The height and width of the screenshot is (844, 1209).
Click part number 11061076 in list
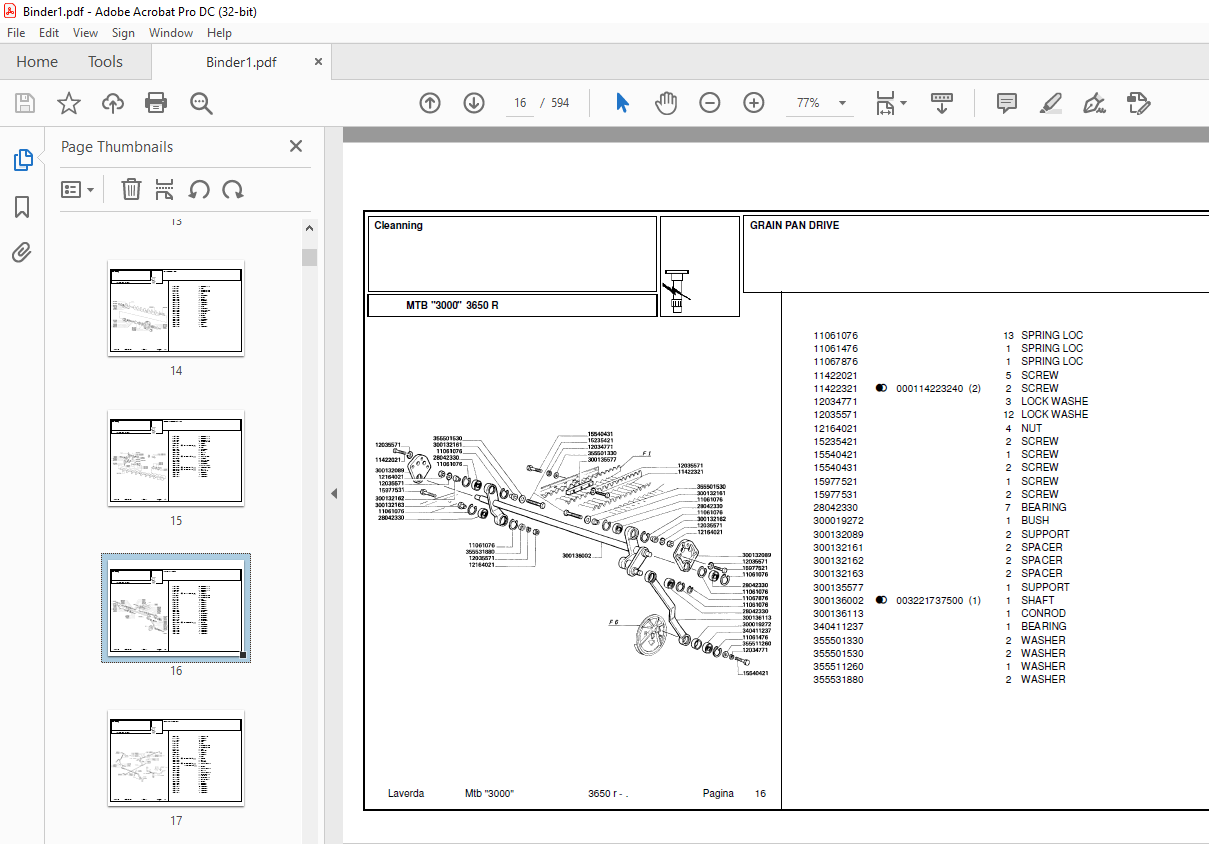(835, 336)
